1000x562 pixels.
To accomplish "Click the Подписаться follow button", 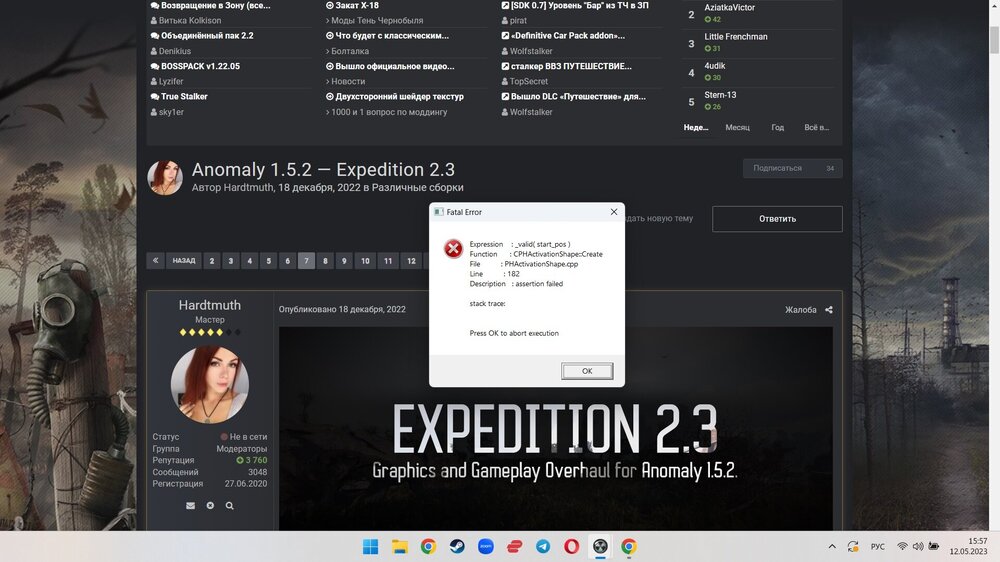I will click(778, 168).
